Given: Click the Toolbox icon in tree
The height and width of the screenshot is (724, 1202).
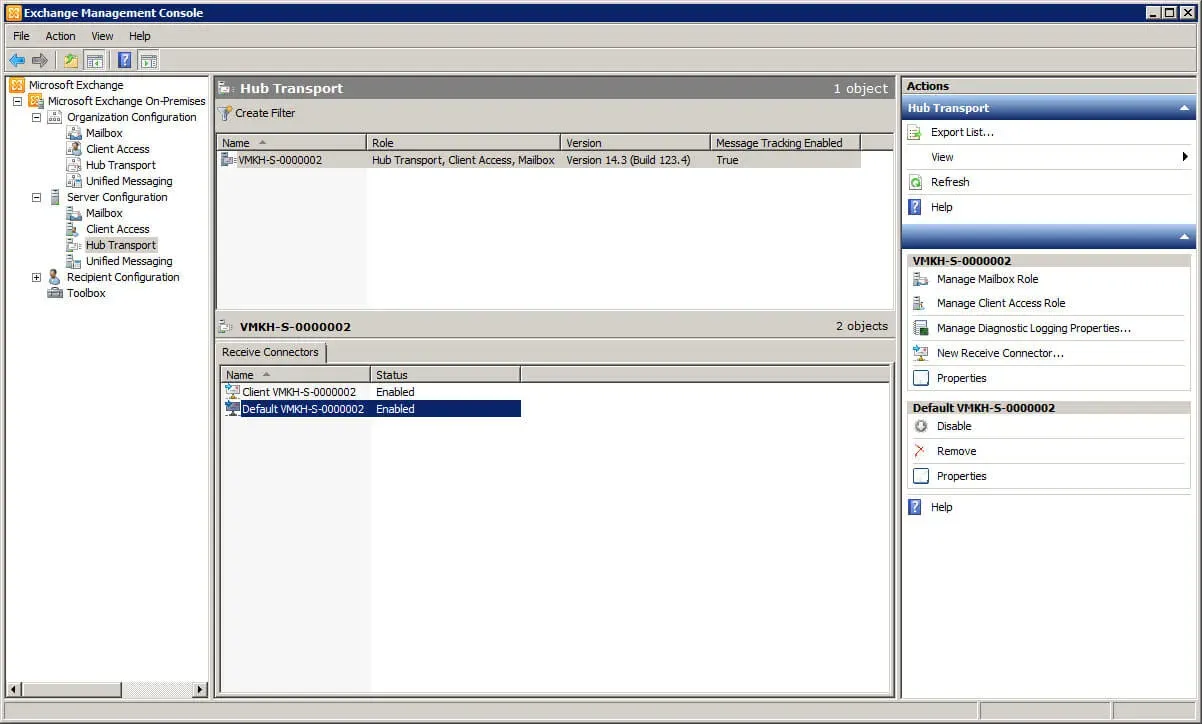Looking at the screenshot, I should [55, 293].
